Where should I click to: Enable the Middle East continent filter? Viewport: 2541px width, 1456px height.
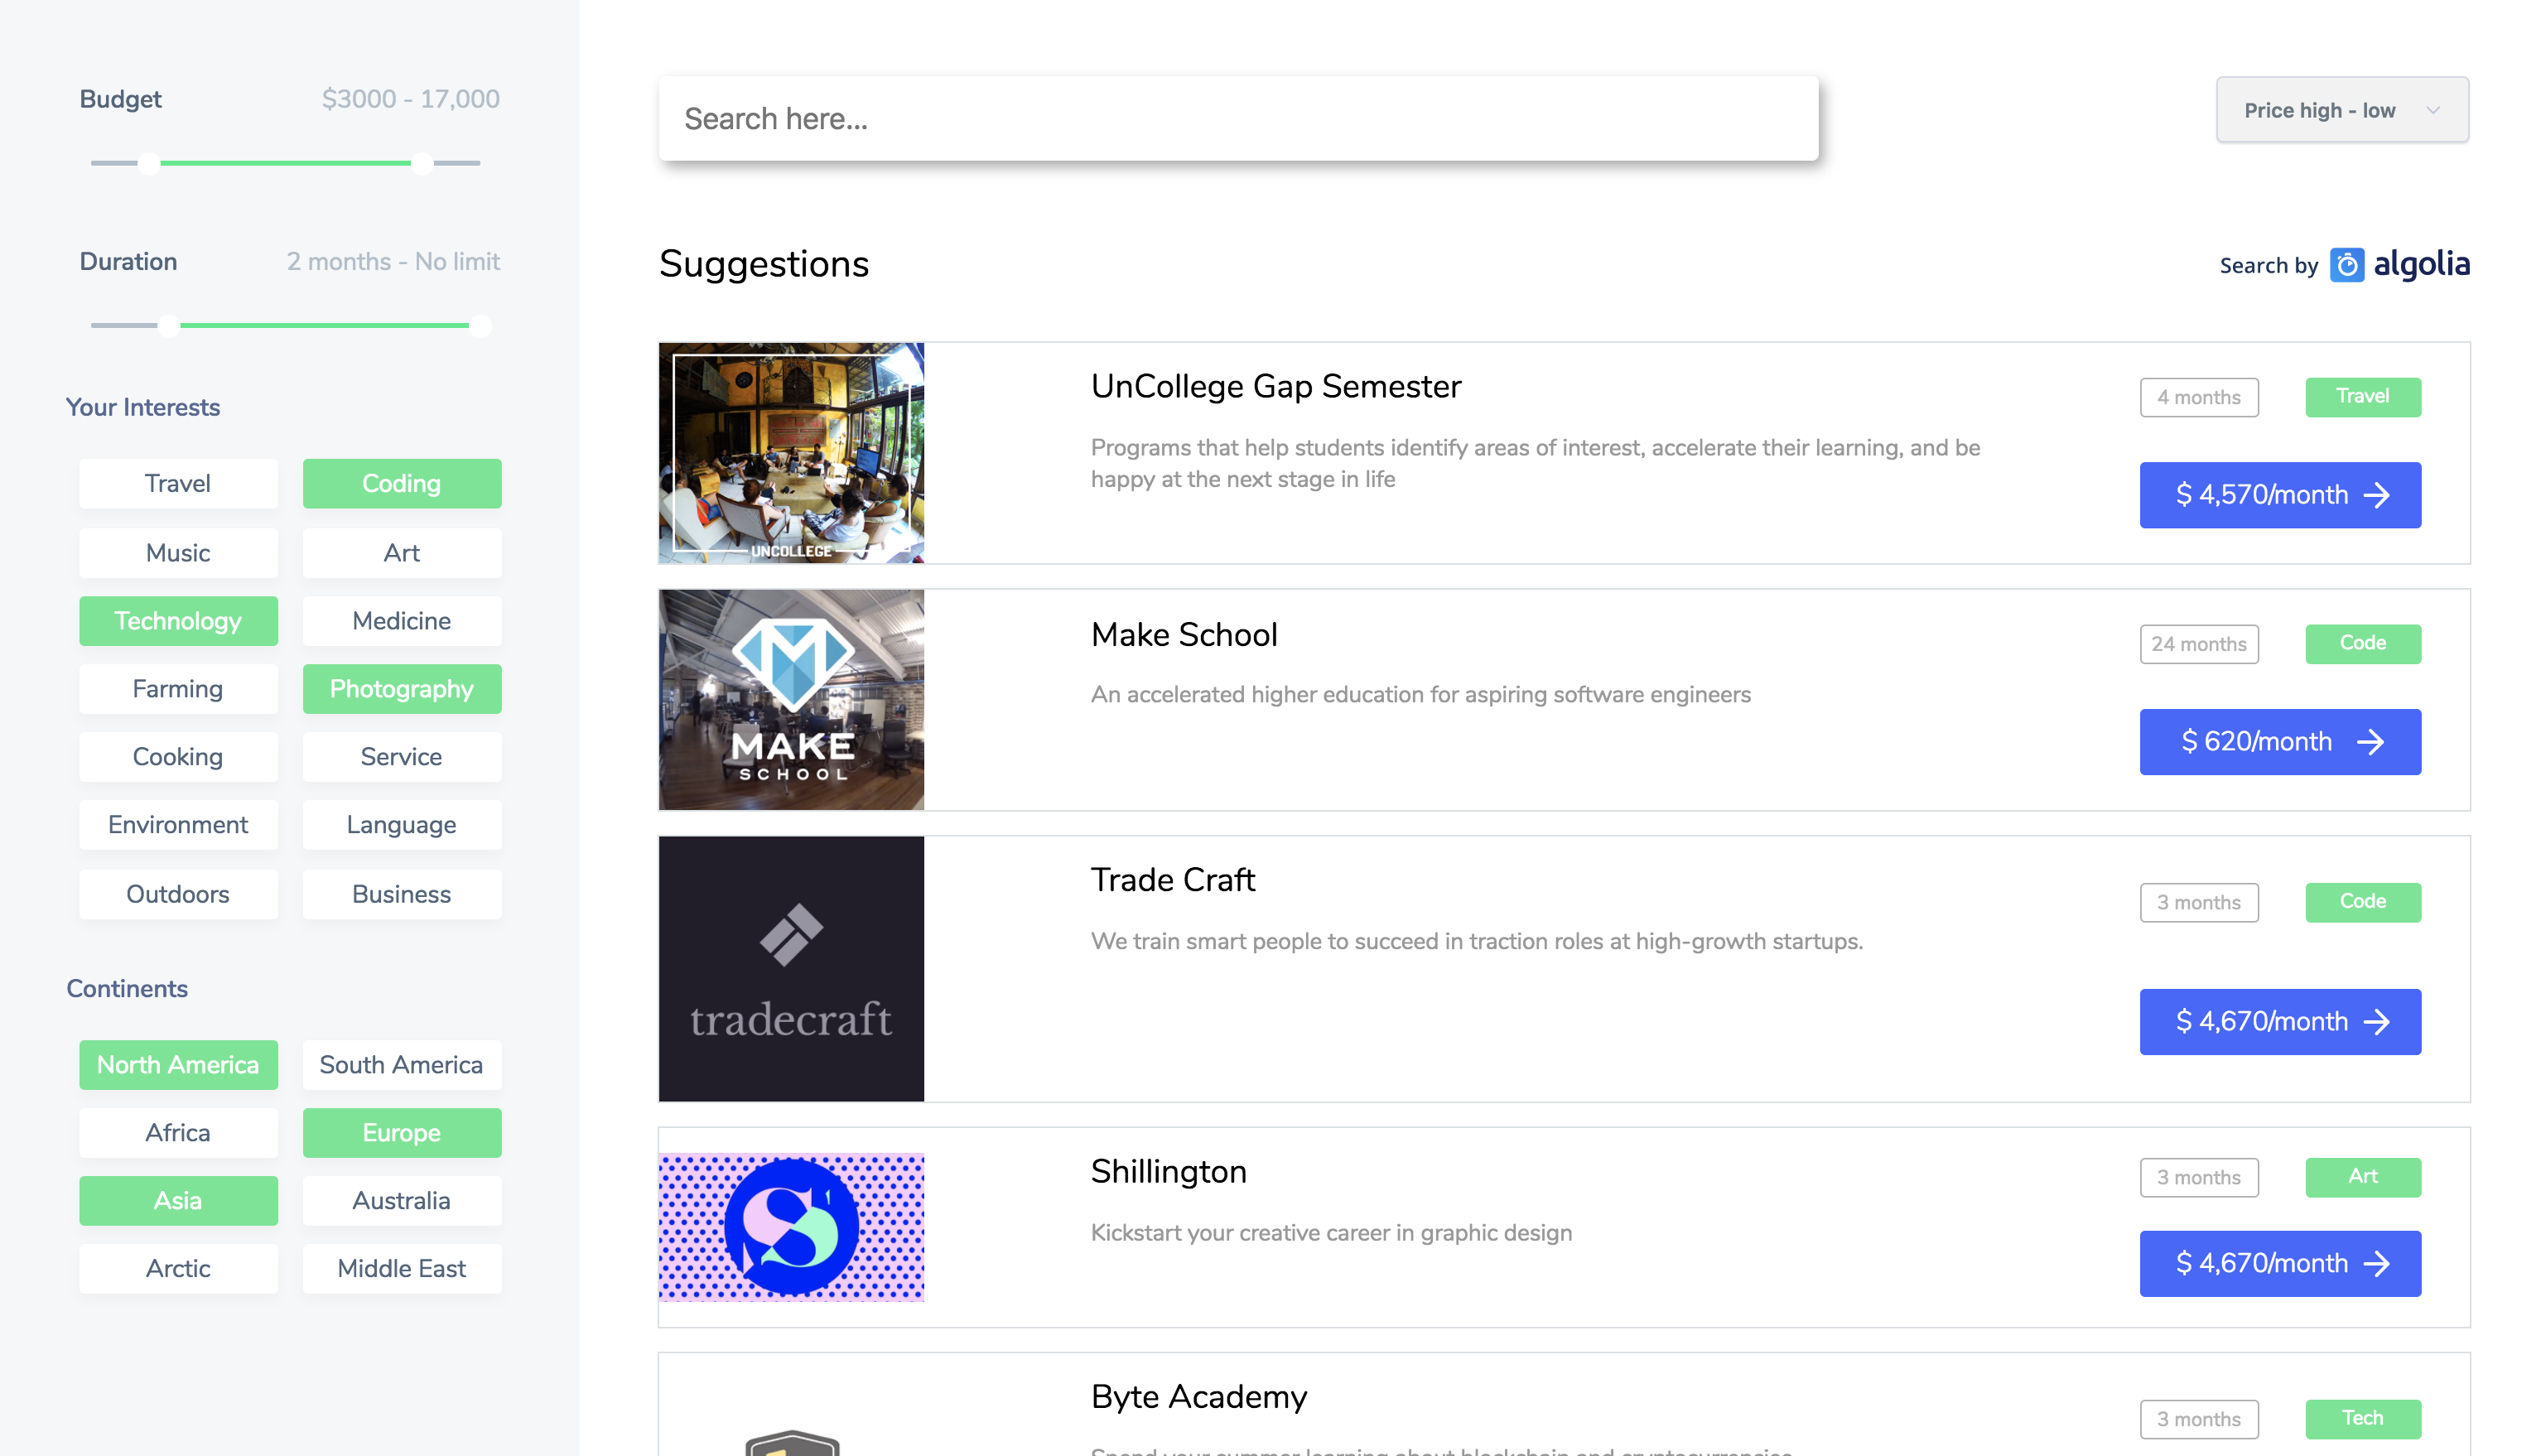pyautogui.click(x=401, y=1268)
